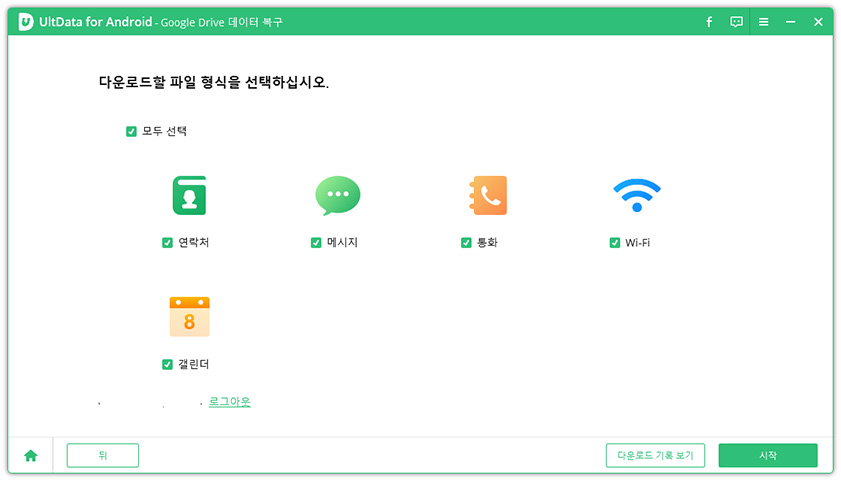
Task: Open the feedback chat icon
Action: pyautogui.click(x=736, y=22)
